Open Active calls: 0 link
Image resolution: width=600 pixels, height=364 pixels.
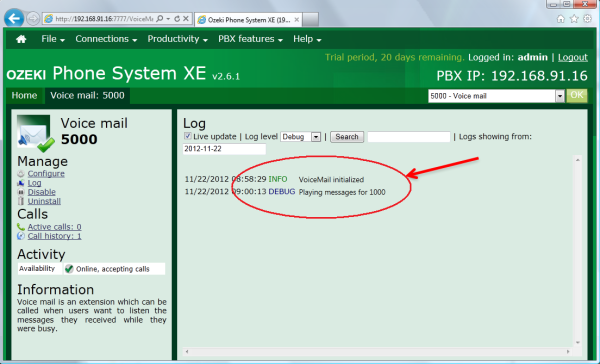pyautogui.click(x=54, y=227)
